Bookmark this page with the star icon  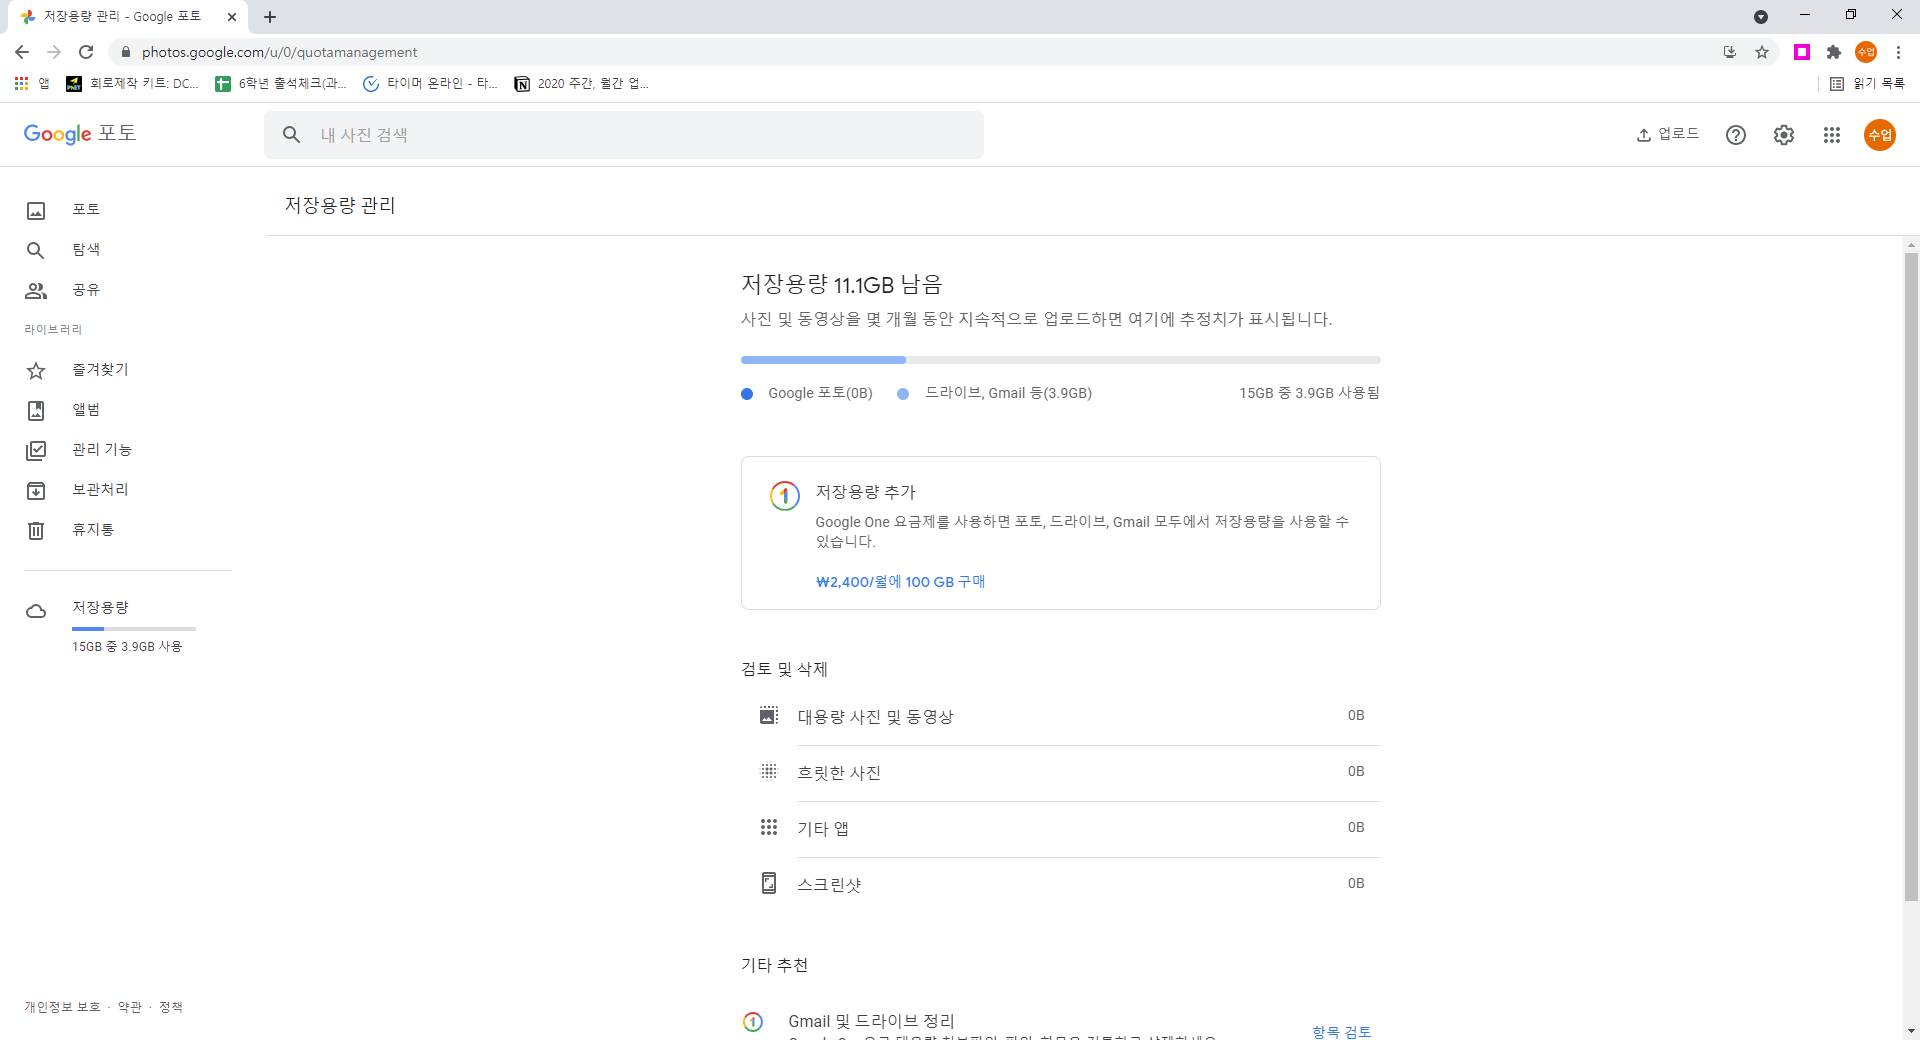pyautogui.click(x=1762, y=52)
